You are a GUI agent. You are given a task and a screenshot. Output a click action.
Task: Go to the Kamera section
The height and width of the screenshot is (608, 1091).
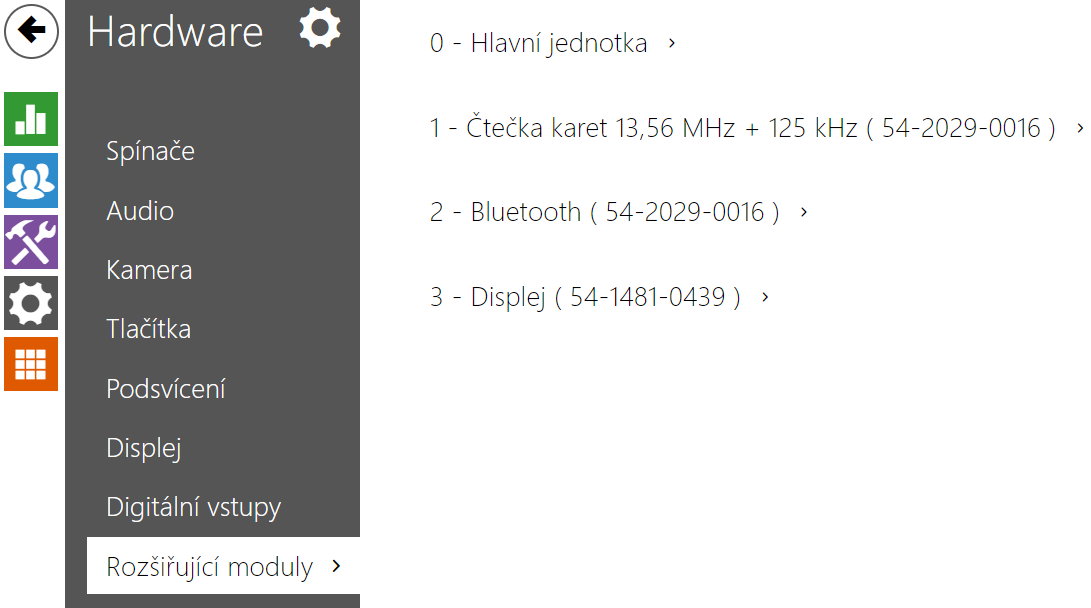(149, 270)
